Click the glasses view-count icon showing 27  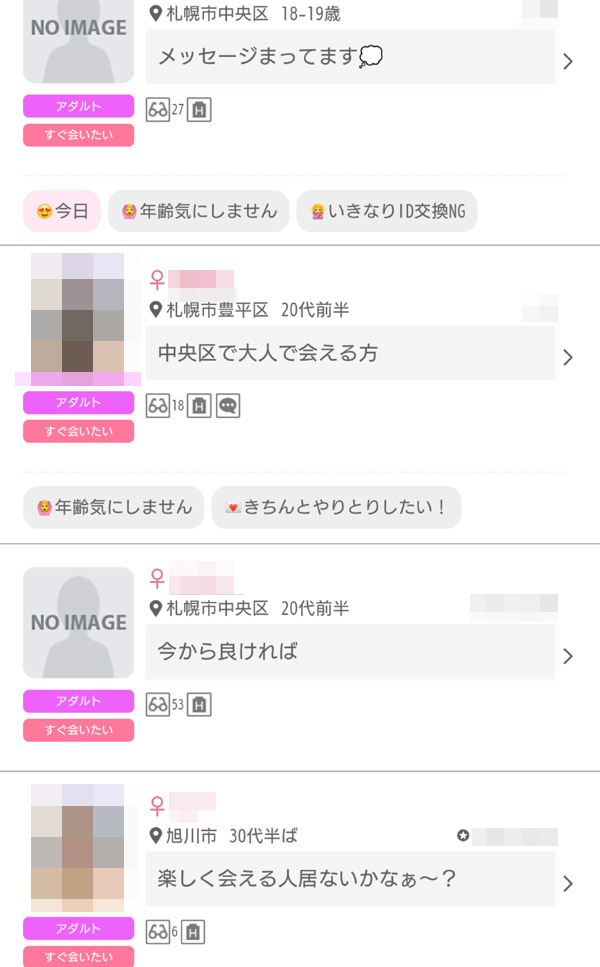[x=157, y=110]
